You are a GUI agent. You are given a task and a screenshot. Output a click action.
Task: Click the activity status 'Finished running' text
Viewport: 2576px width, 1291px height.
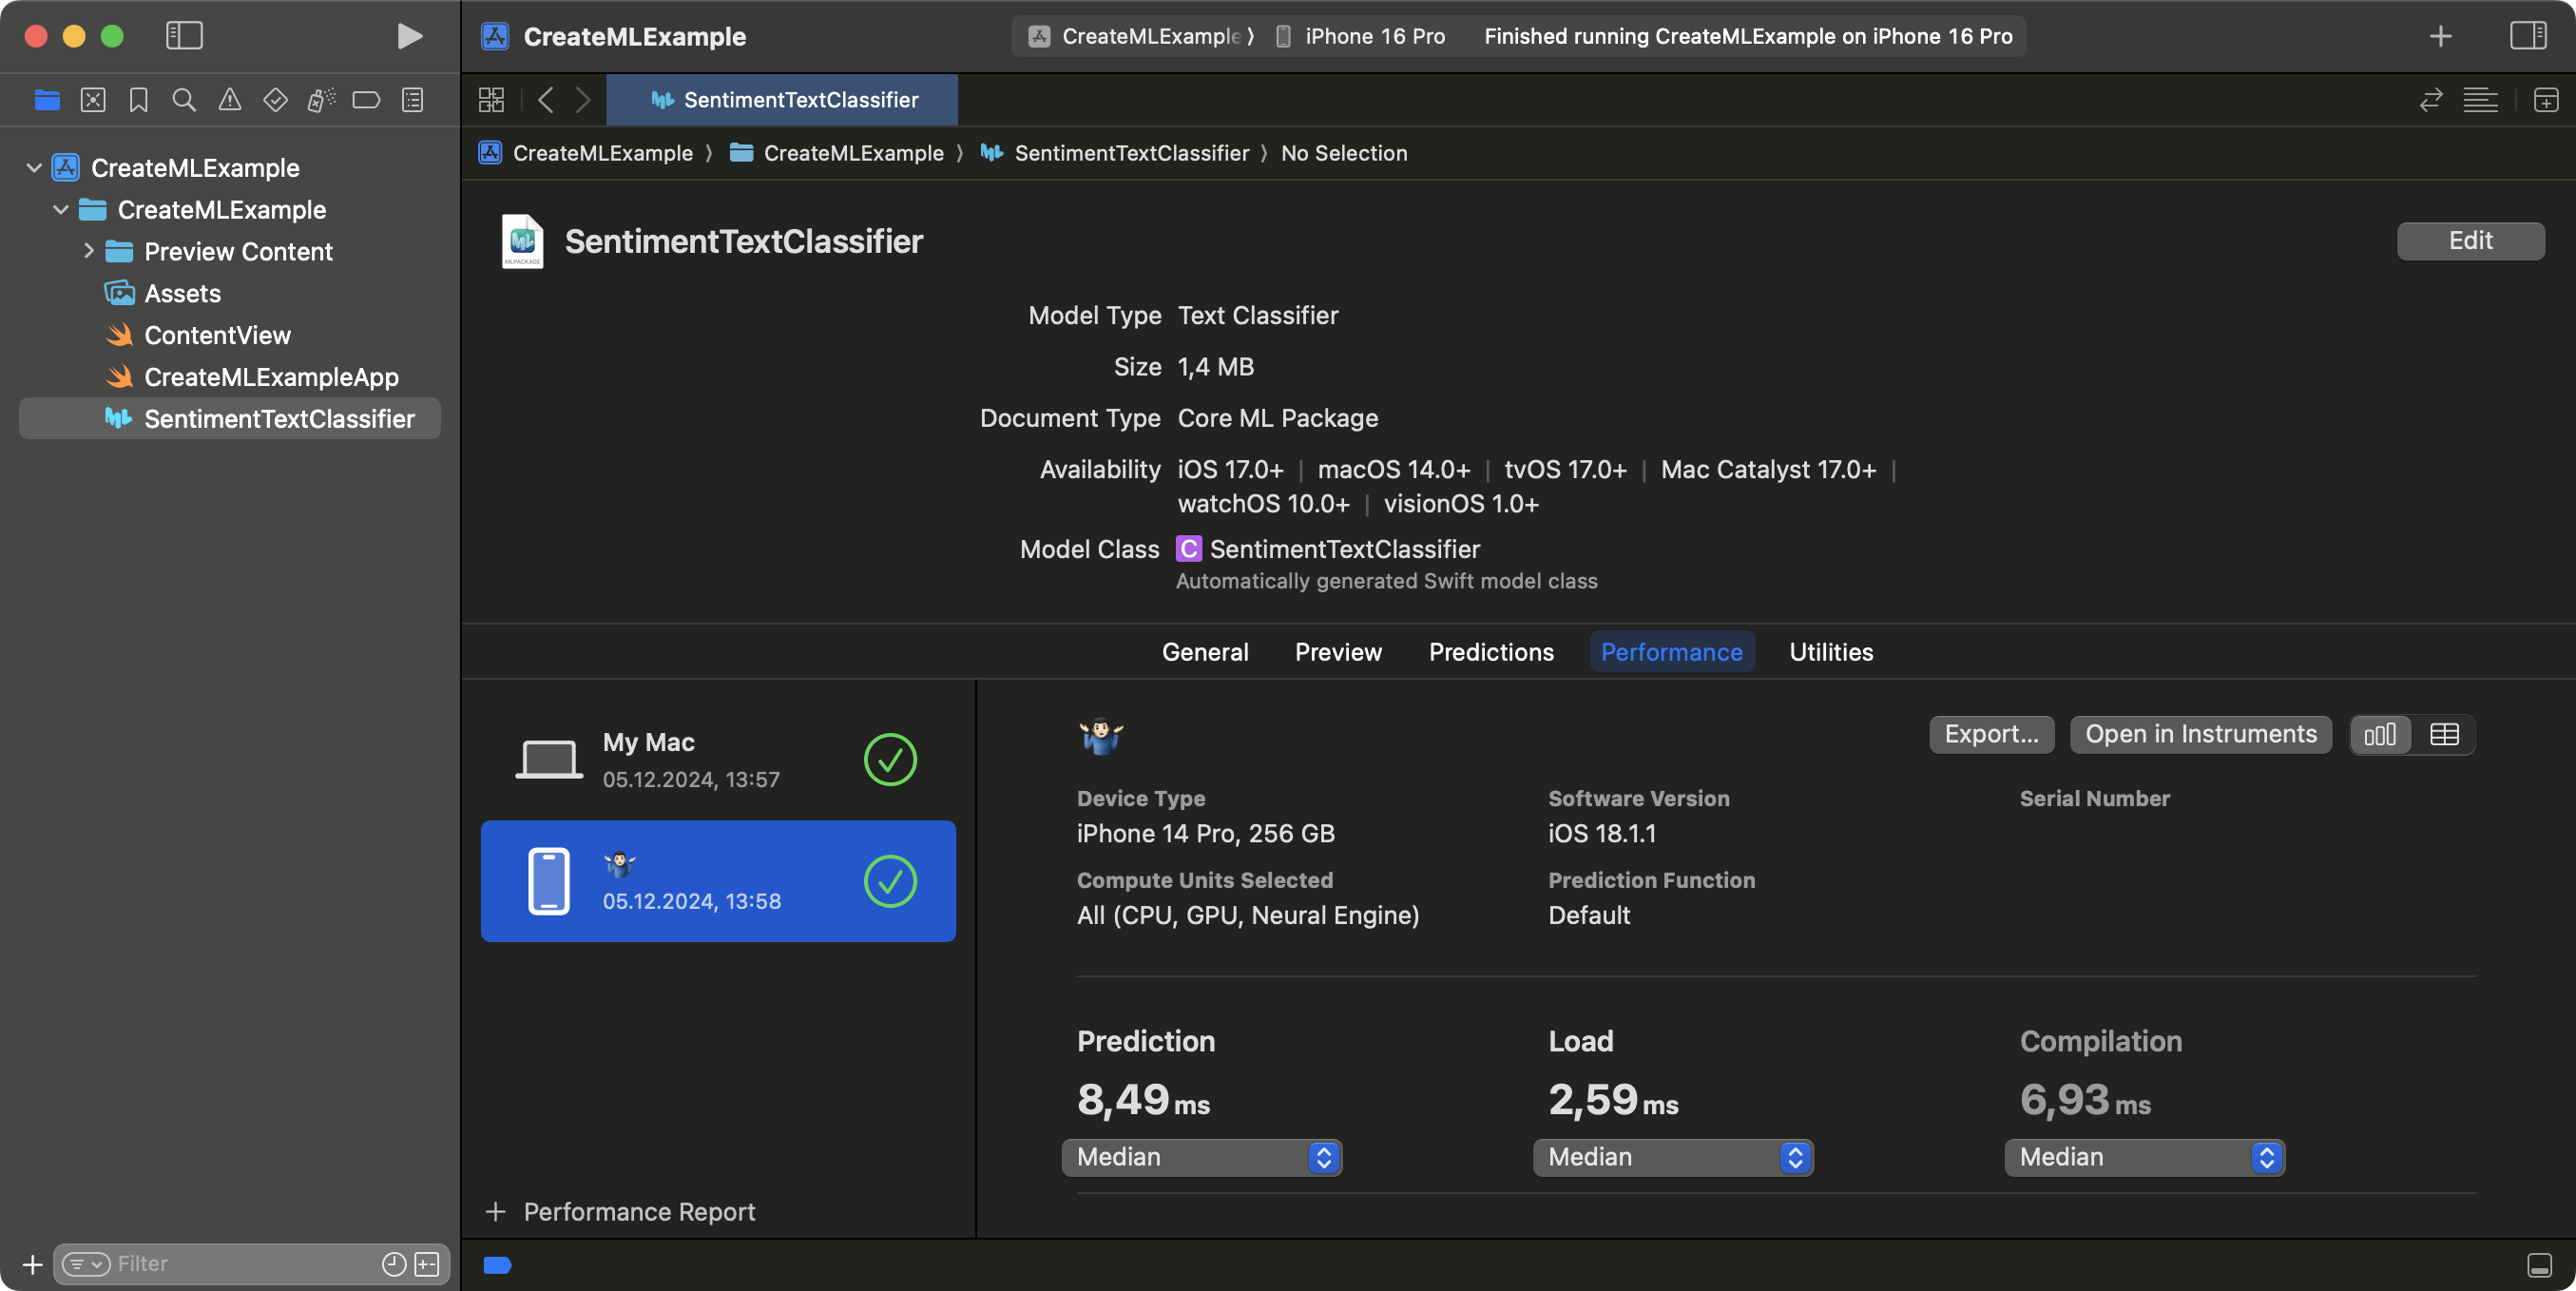[1748, 36]
